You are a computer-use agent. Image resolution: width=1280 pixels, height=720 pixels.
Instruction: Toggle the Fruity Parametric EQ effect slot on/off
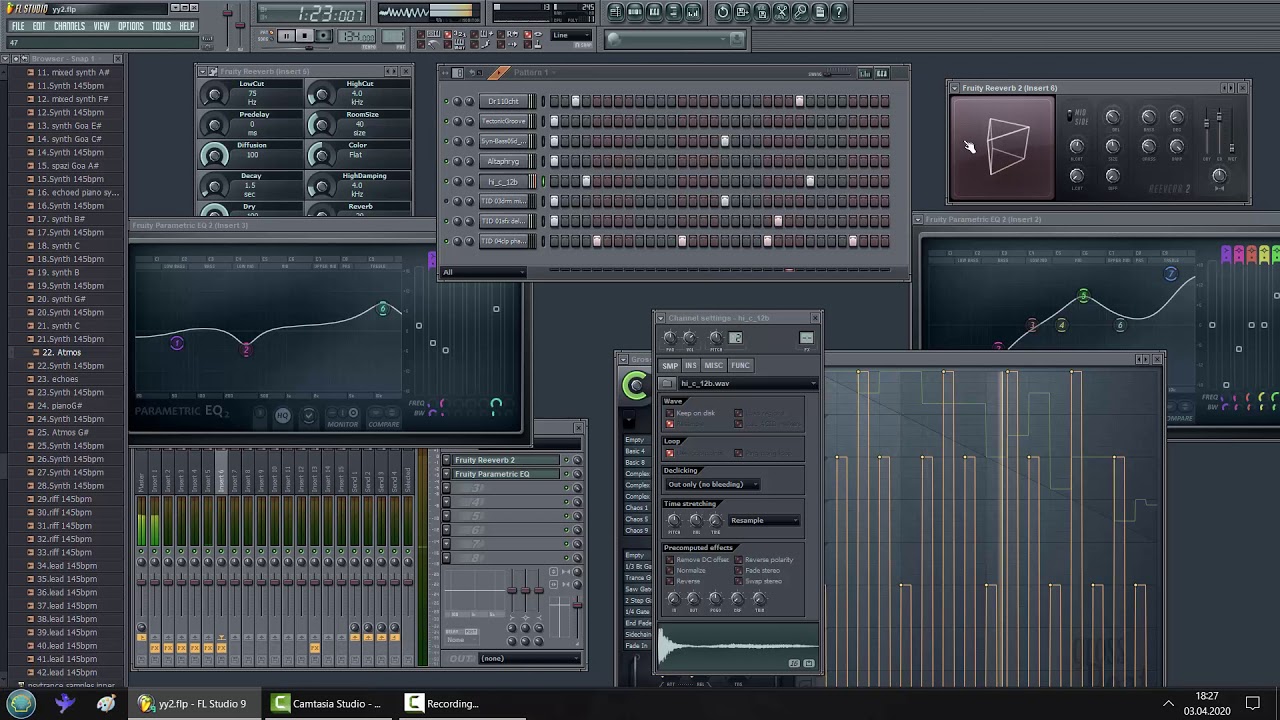[x=565, y=474]
